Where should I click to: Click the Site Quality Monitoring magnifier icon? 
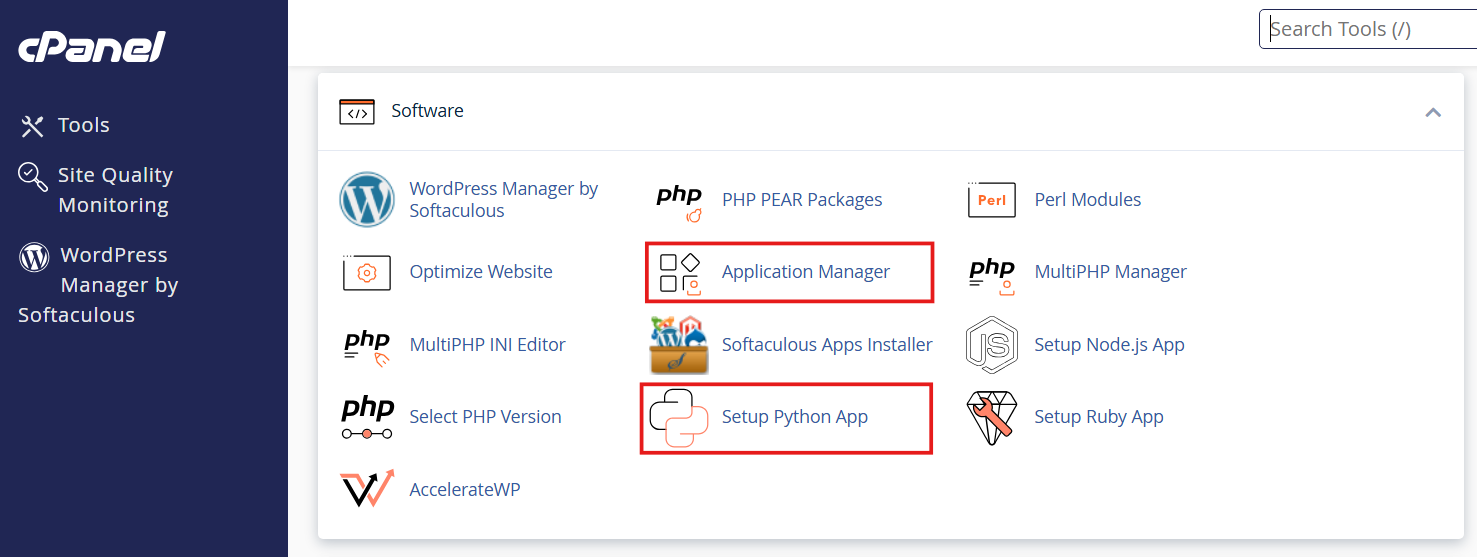click(33, 177)
